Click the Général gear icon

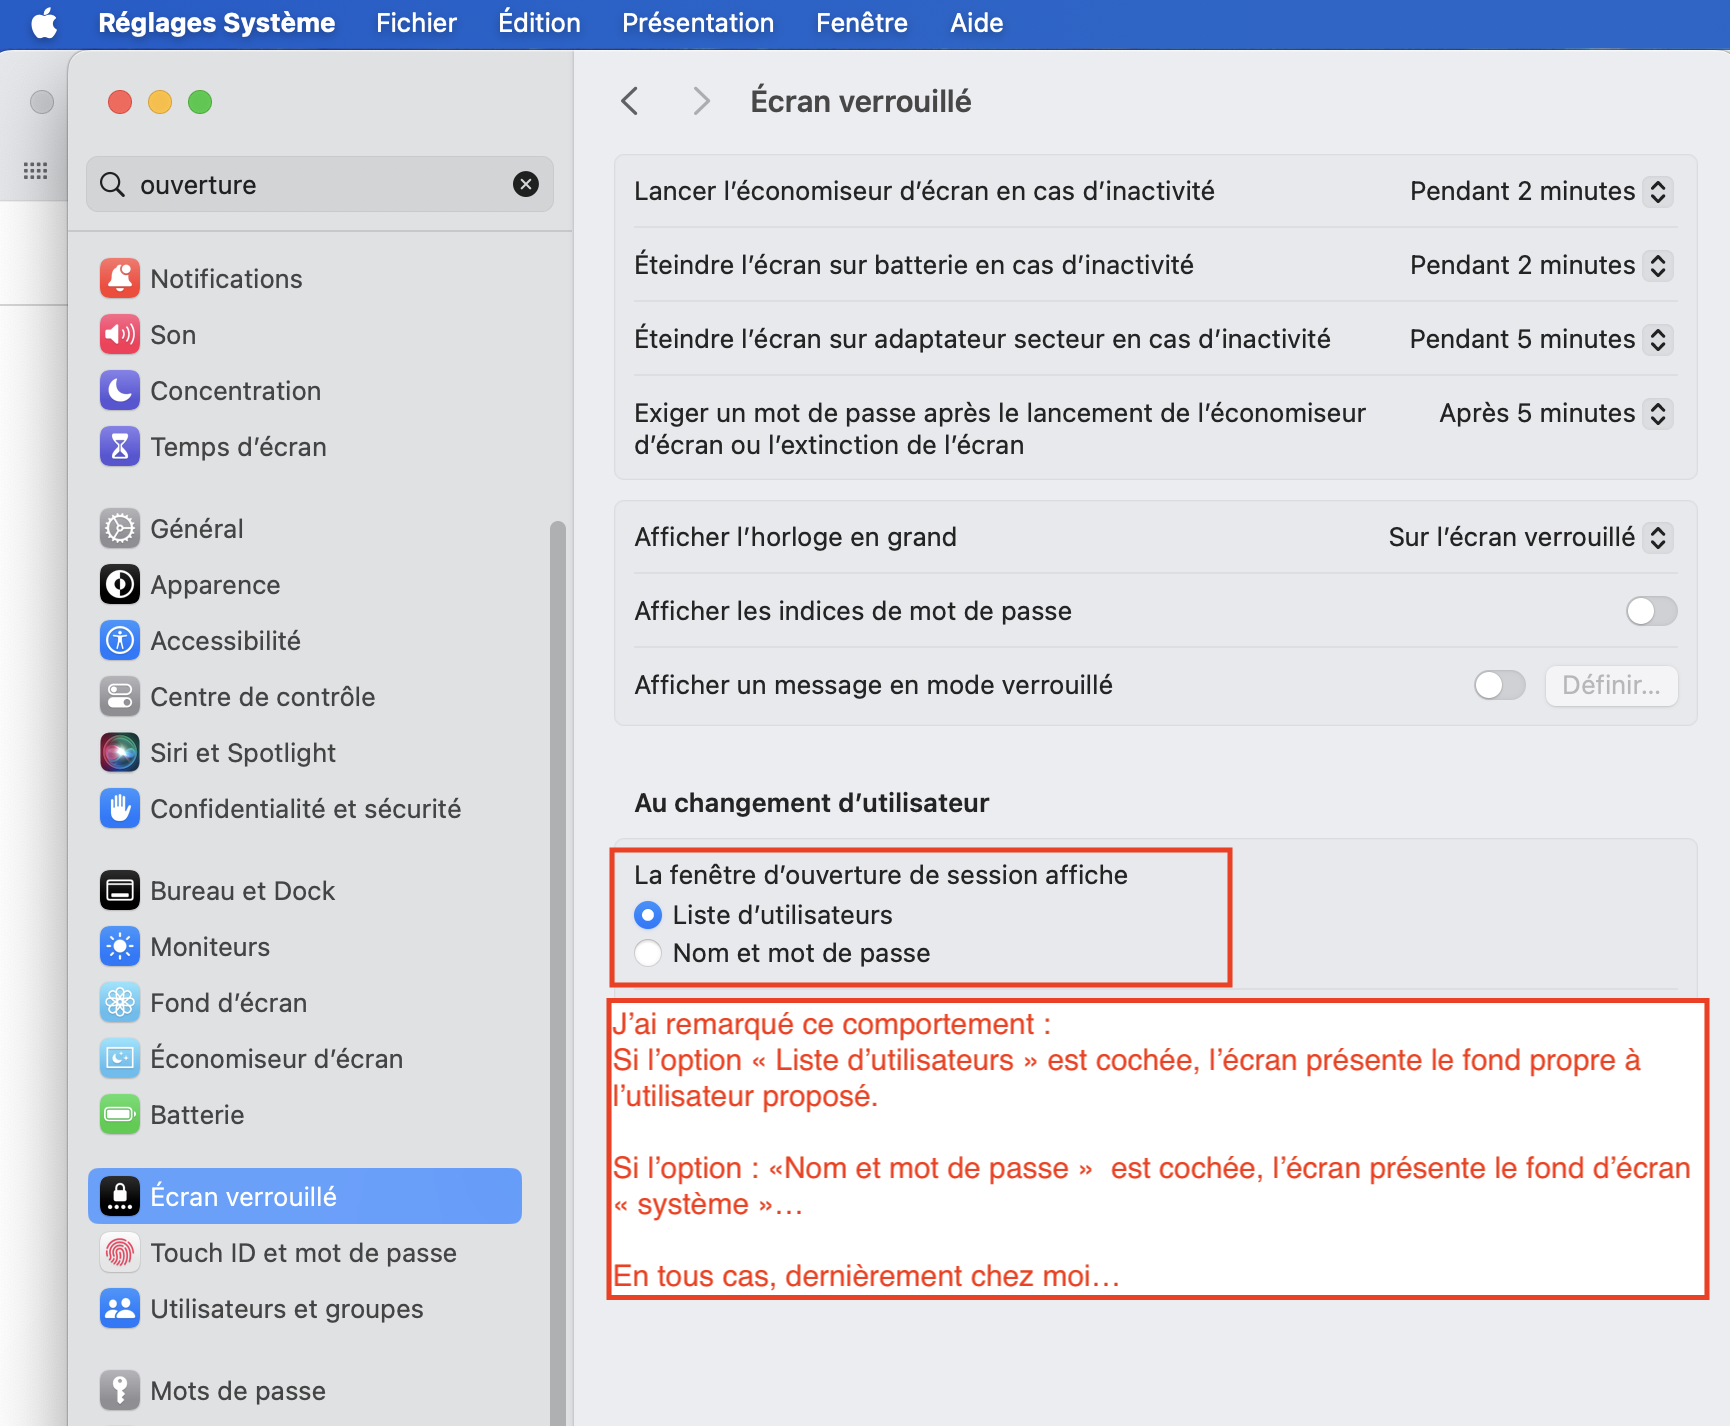pos(120,528)
